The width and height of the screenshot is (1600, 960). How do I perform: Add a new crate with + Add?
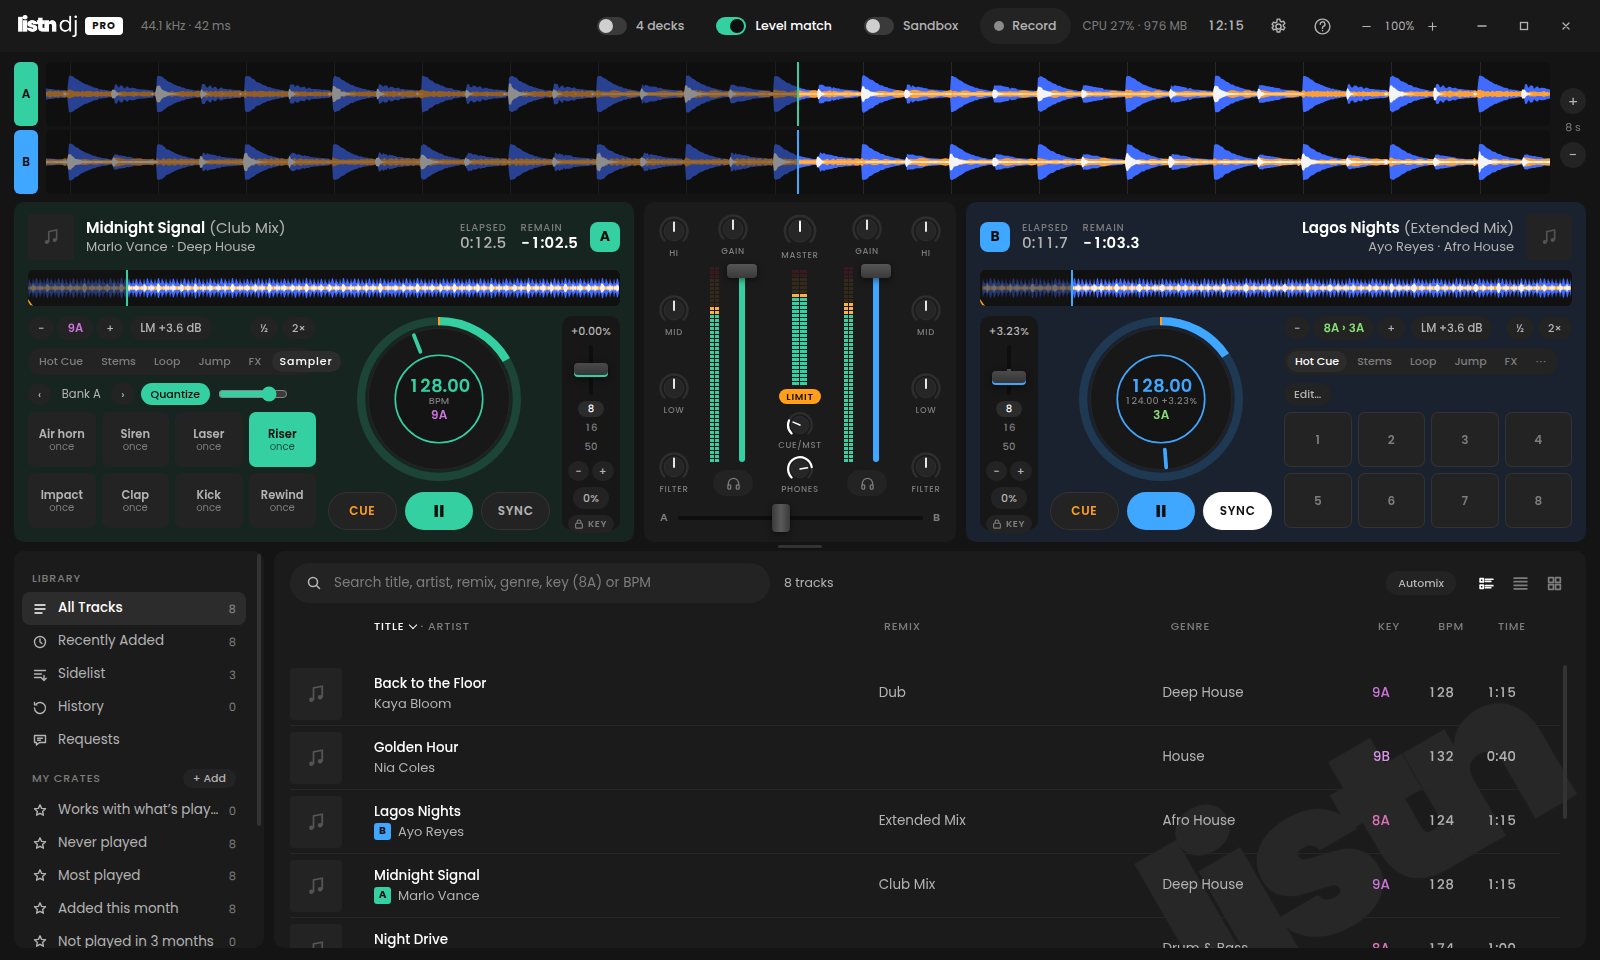[x=210, y=778]
